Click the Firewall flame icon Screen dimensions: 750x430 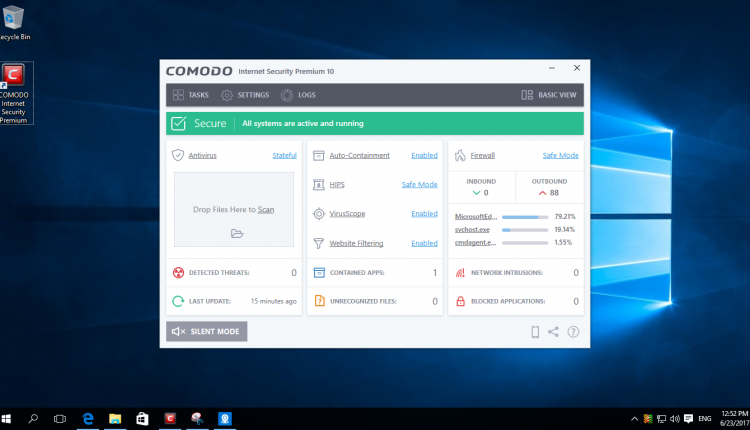[x=460, y=155]
